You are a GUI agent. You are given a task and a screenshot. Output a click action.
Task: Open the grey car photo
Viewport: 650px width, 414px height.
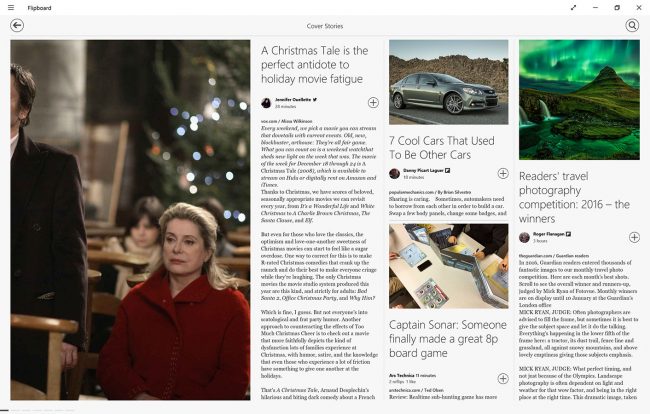[x=449, y=82]
